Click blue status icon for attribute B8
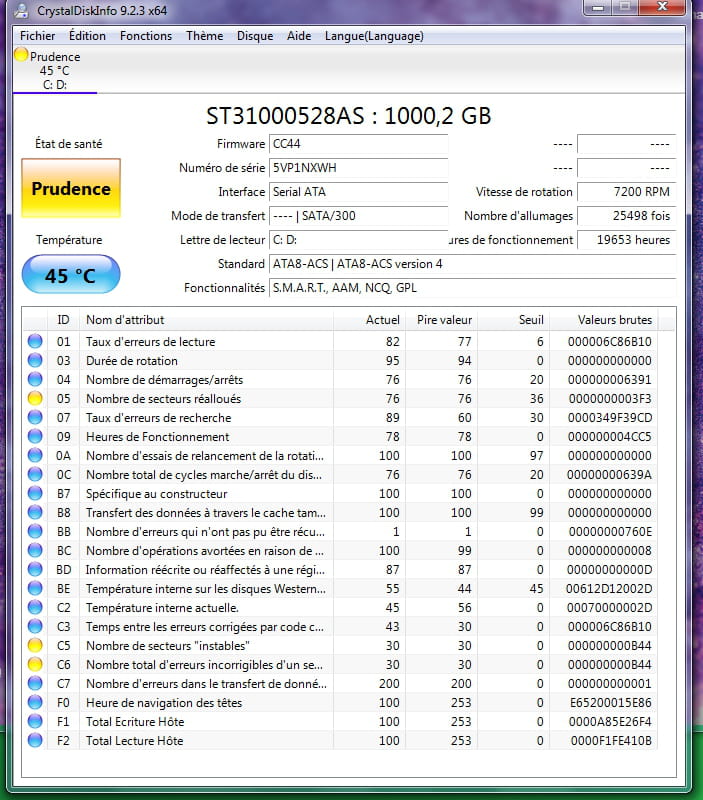This screenshot has width=703, height=800. [35, 512]
